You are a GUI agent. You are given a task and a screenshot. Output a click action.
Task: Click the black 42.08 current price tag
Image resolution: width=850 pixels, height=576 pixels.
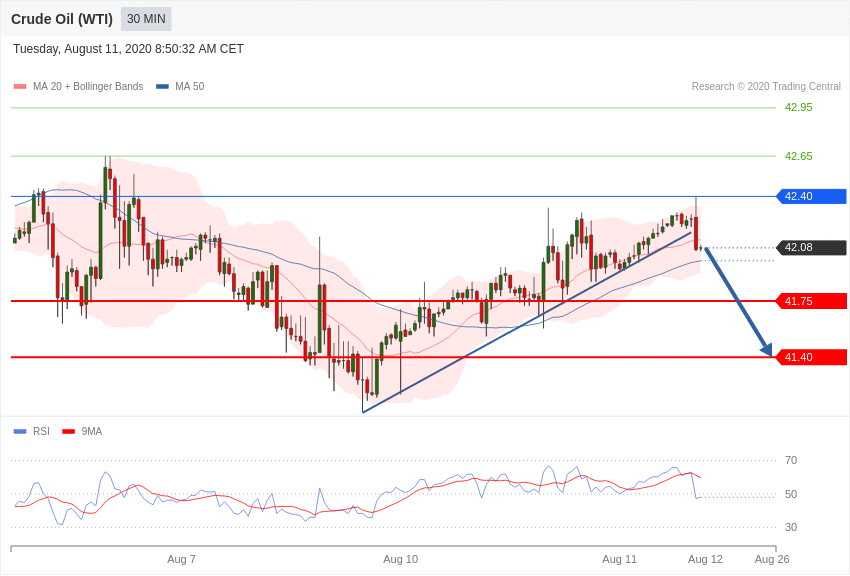tap(812, 248)
